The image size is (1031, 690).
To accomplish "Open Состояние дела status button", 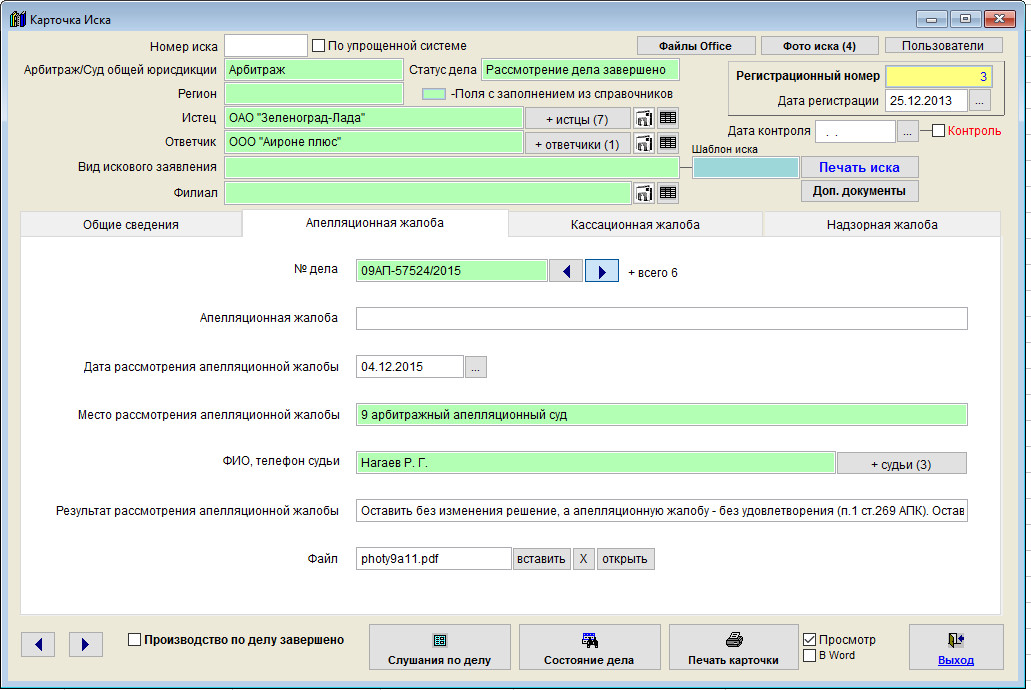I will [x=589, y=648].
